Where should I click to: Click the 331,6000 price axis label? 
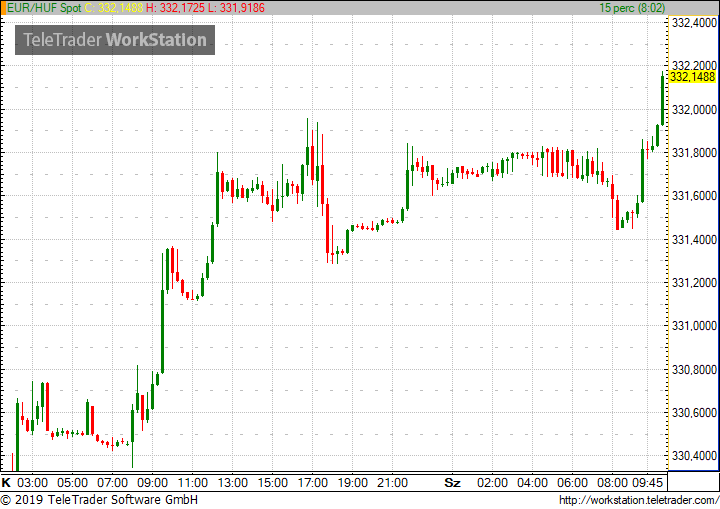[x=694, y=196]
